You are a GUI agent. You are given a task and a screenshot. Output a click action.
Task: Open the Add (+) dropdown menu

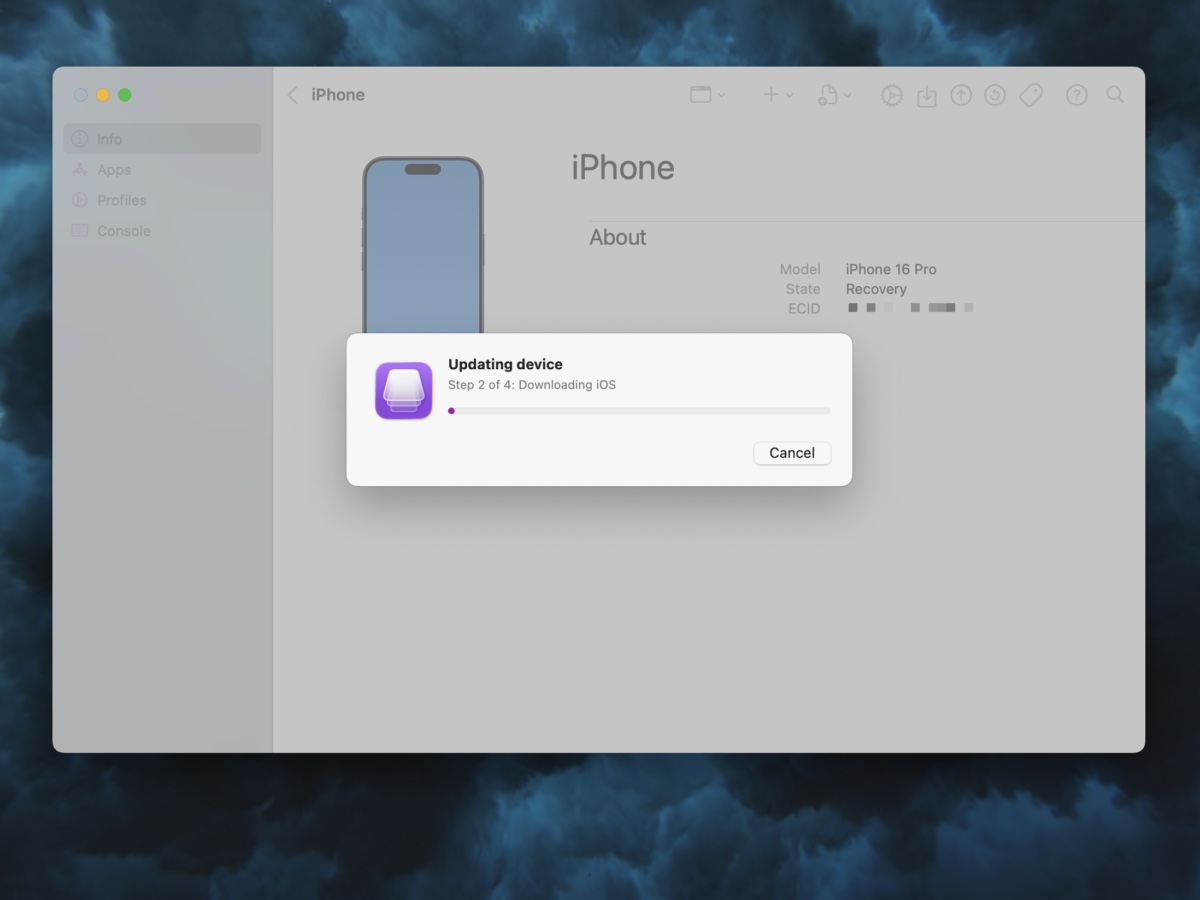(778, 95)
